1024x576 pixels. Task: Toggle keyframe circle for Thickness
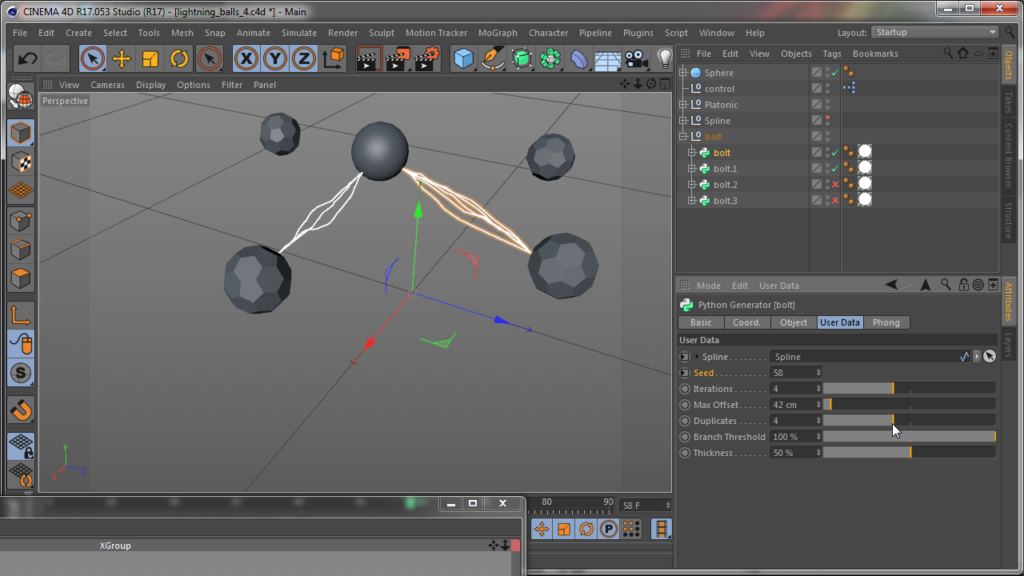[x=684, y=453]
